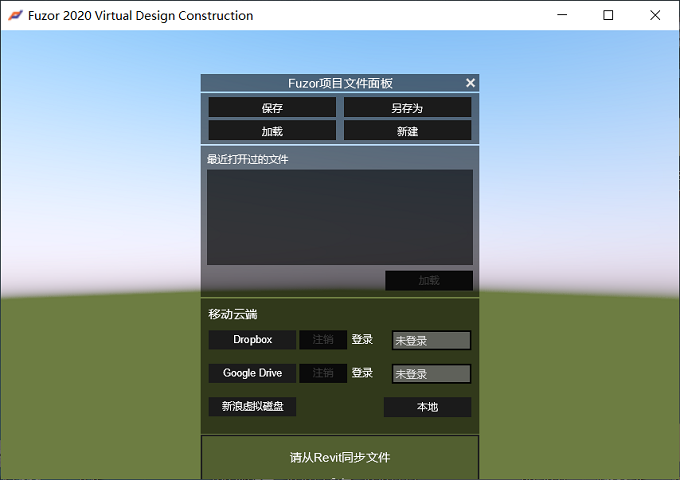Click the 本地 local button
680x480 pixels.
[x=427, y=407]
